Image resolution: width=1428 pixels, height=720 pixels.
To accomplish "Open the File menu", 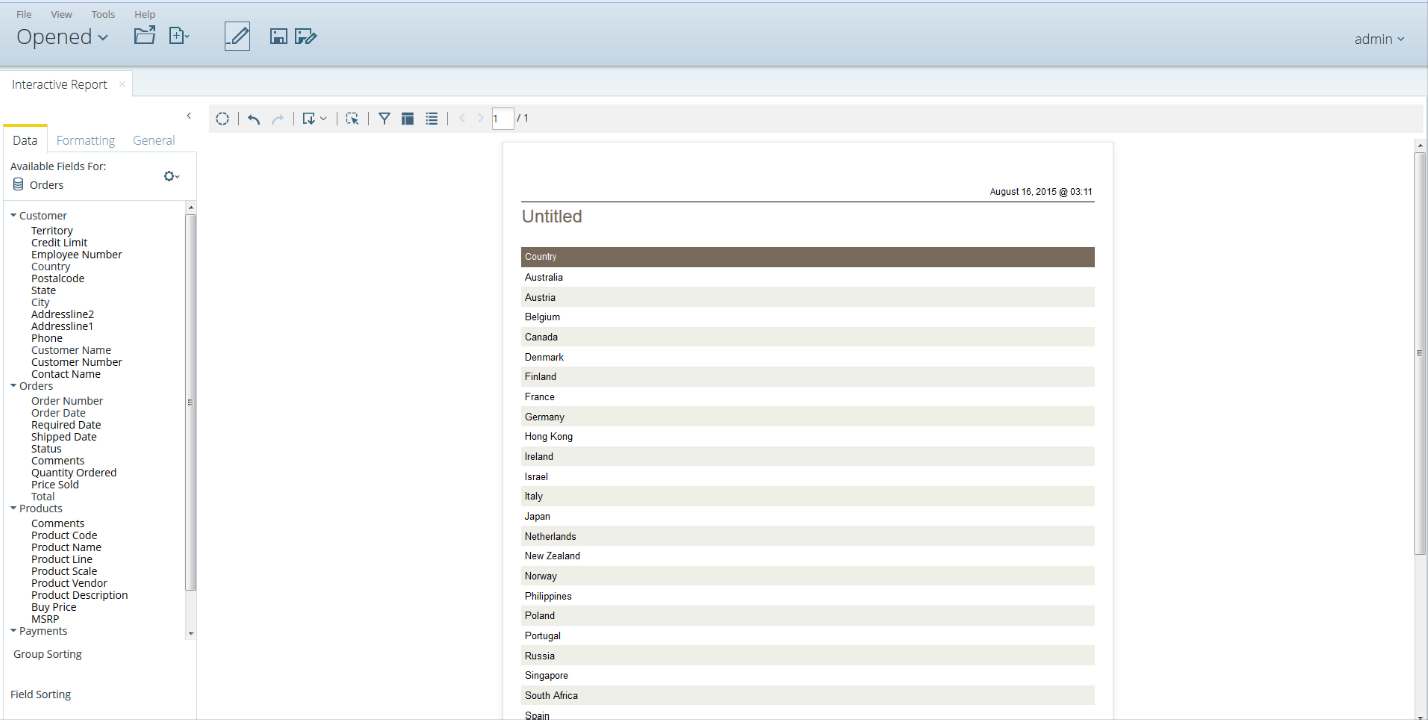I will point(24,15).
